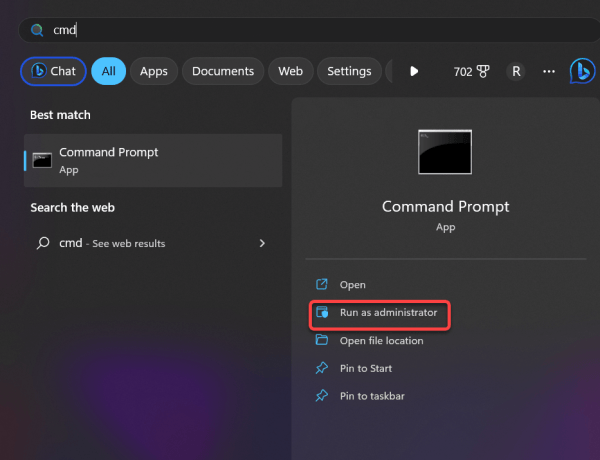
Task: Click the web search magnifier icon beside cmd
Action: pos(43,243)
